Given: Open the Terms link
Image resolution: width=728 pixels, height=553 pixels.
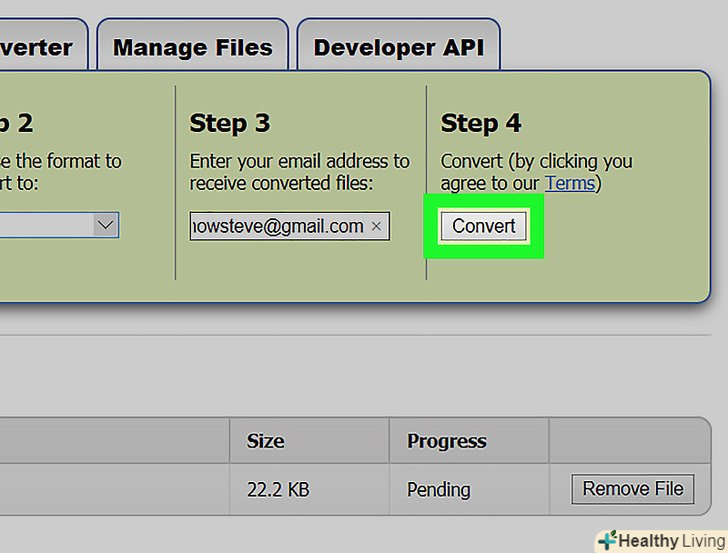Looking at the screenshot, I should click(x=569, y=183).
